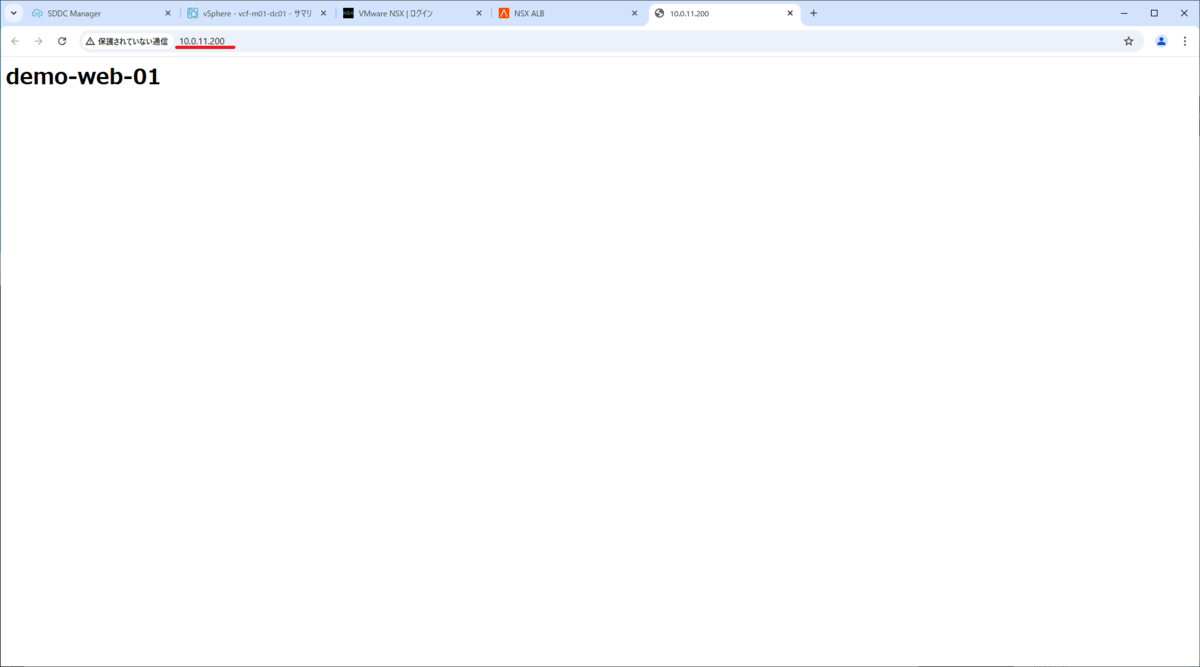Screen dimensions: 1200x667
Task: Close the NSX ALB tab
Action: coord(634,13)
